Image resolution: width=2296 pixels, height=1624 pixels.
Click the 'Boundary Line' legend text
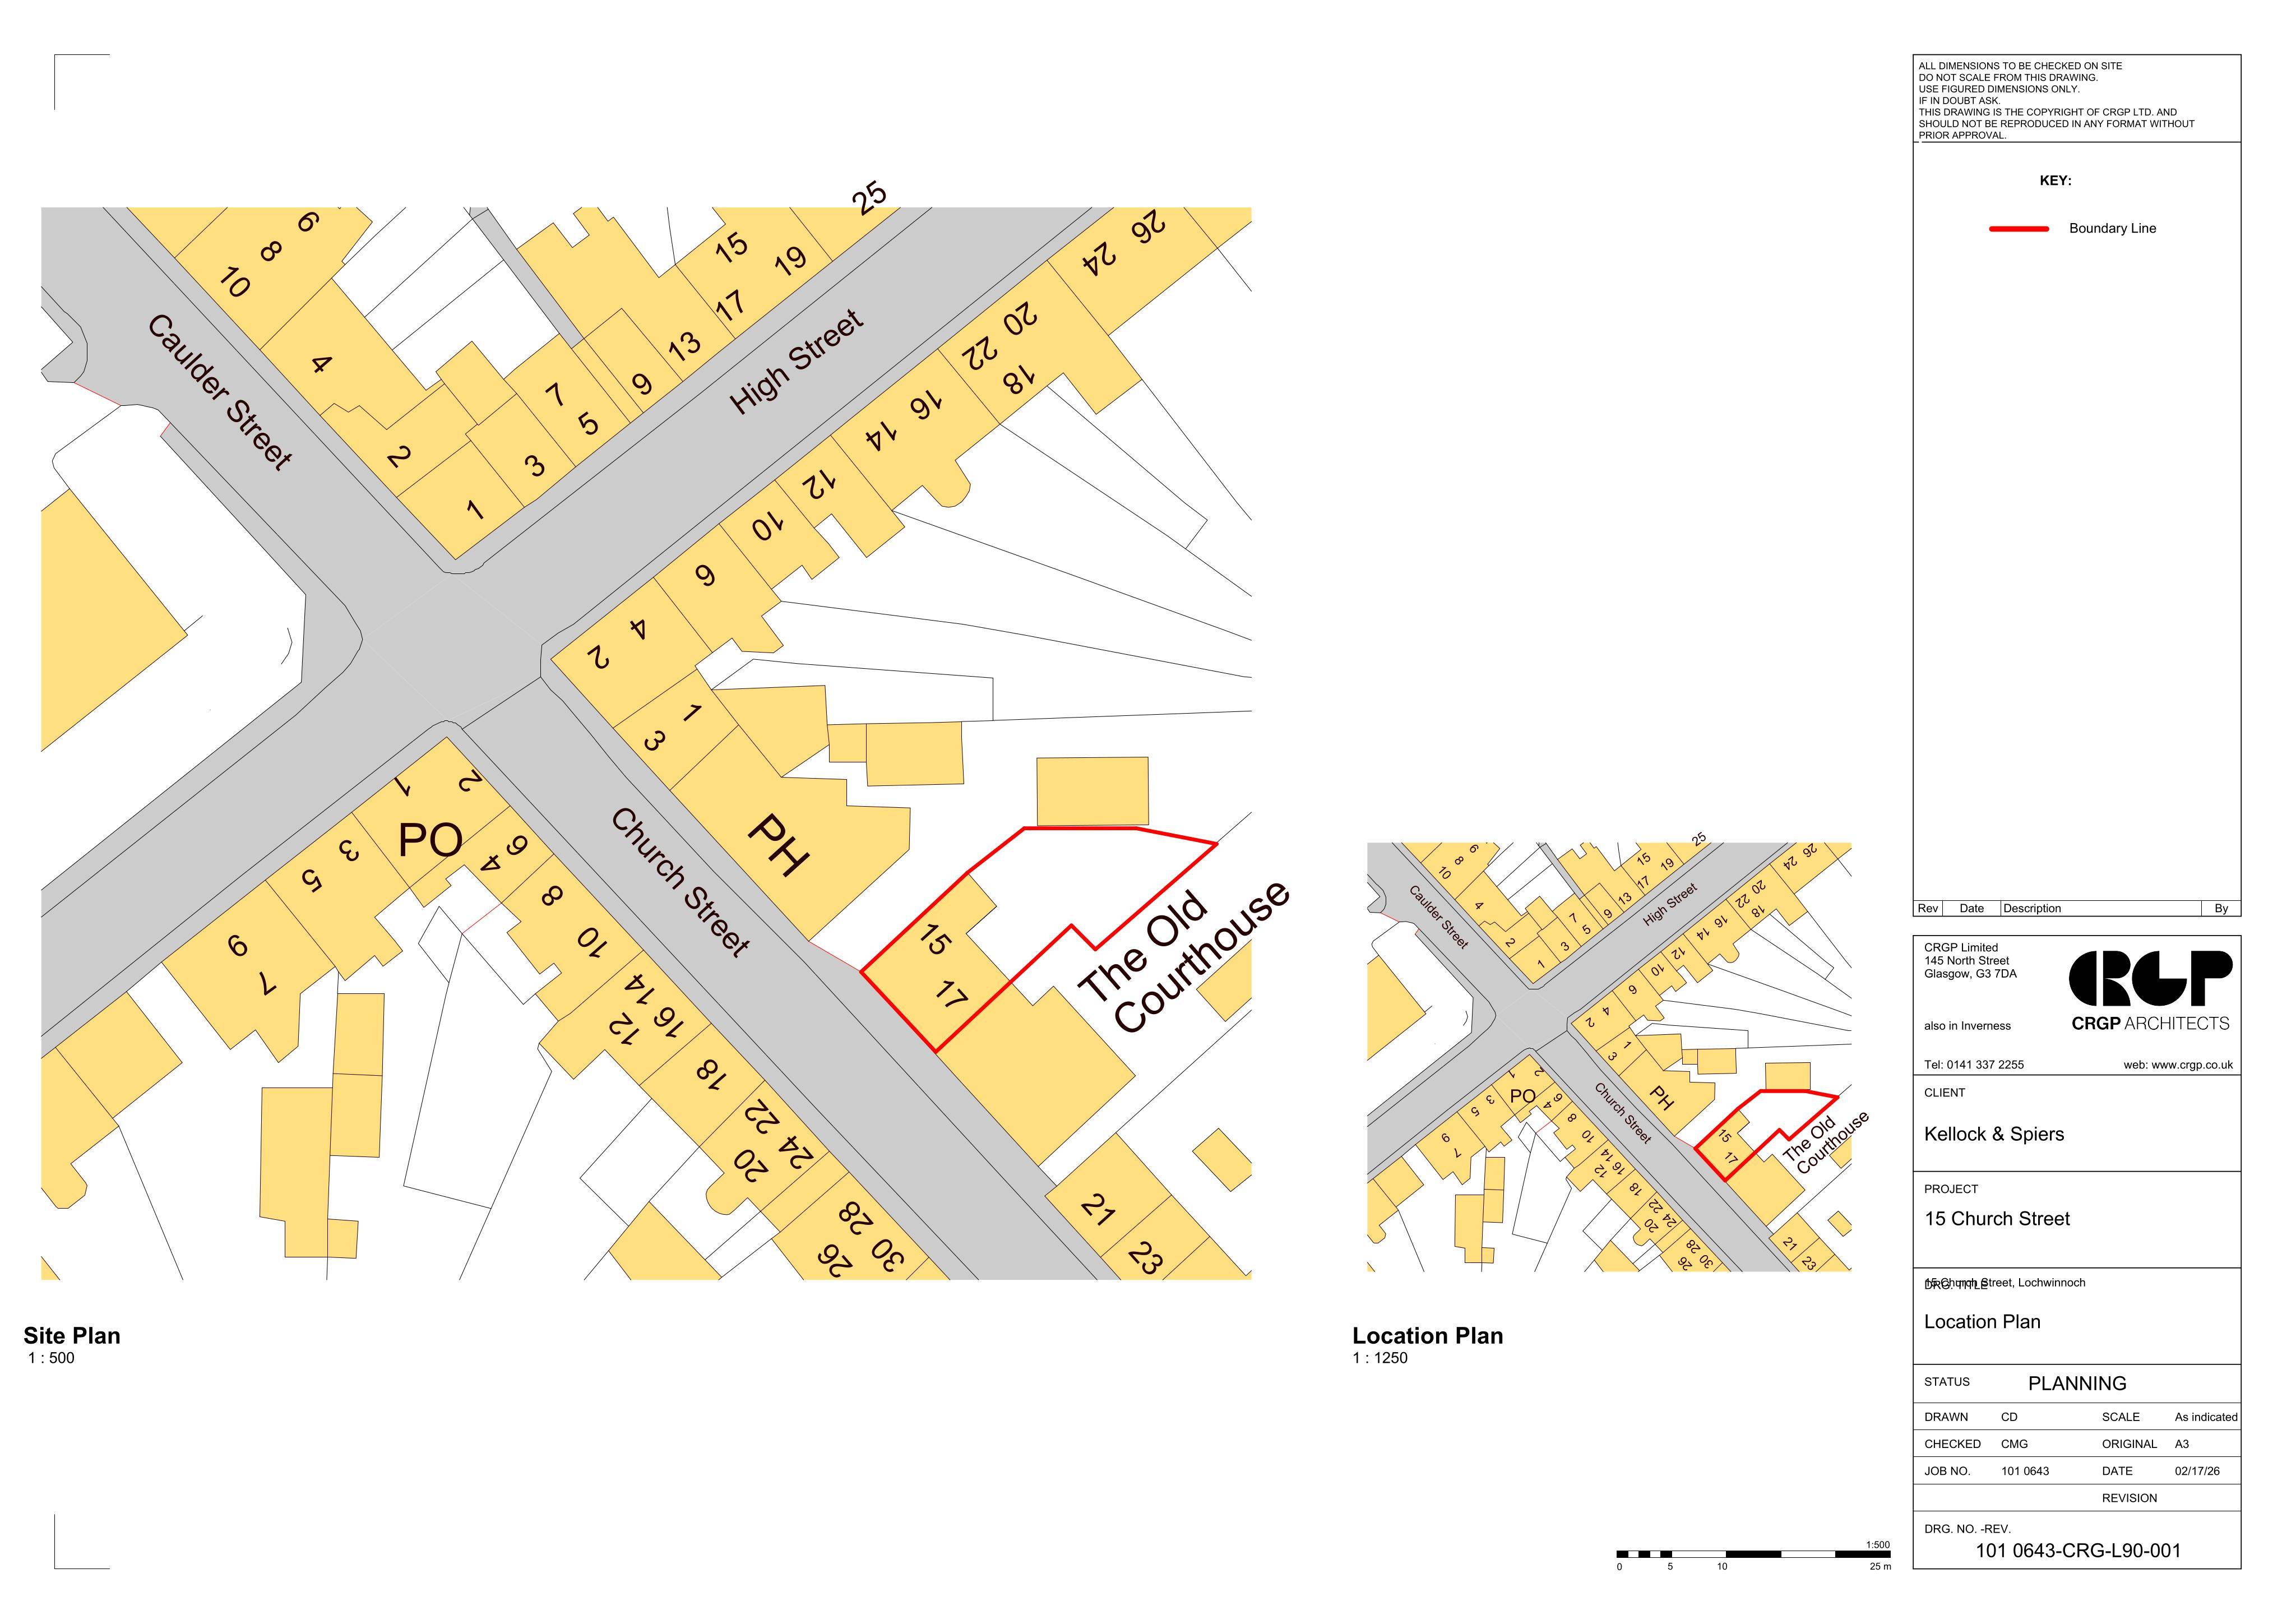pyautogui.click(x=2112, y=229)
